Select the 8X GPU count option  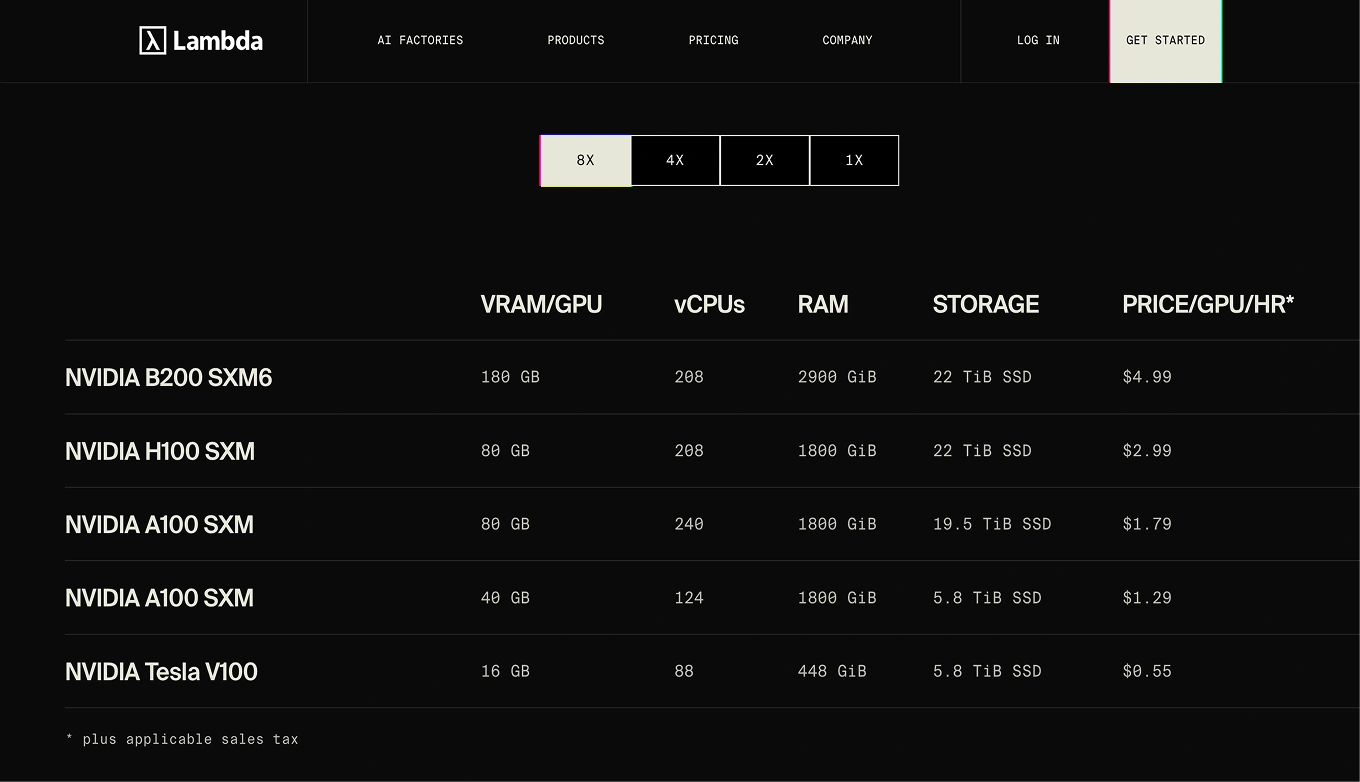[x=586, y=160]
